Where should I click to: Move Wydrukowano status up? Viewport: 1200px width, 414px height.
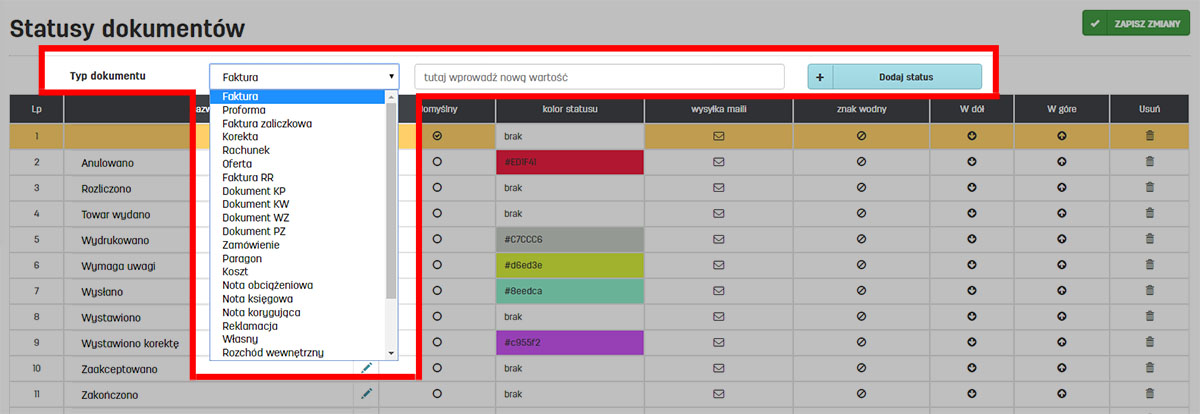(1061, 239)
